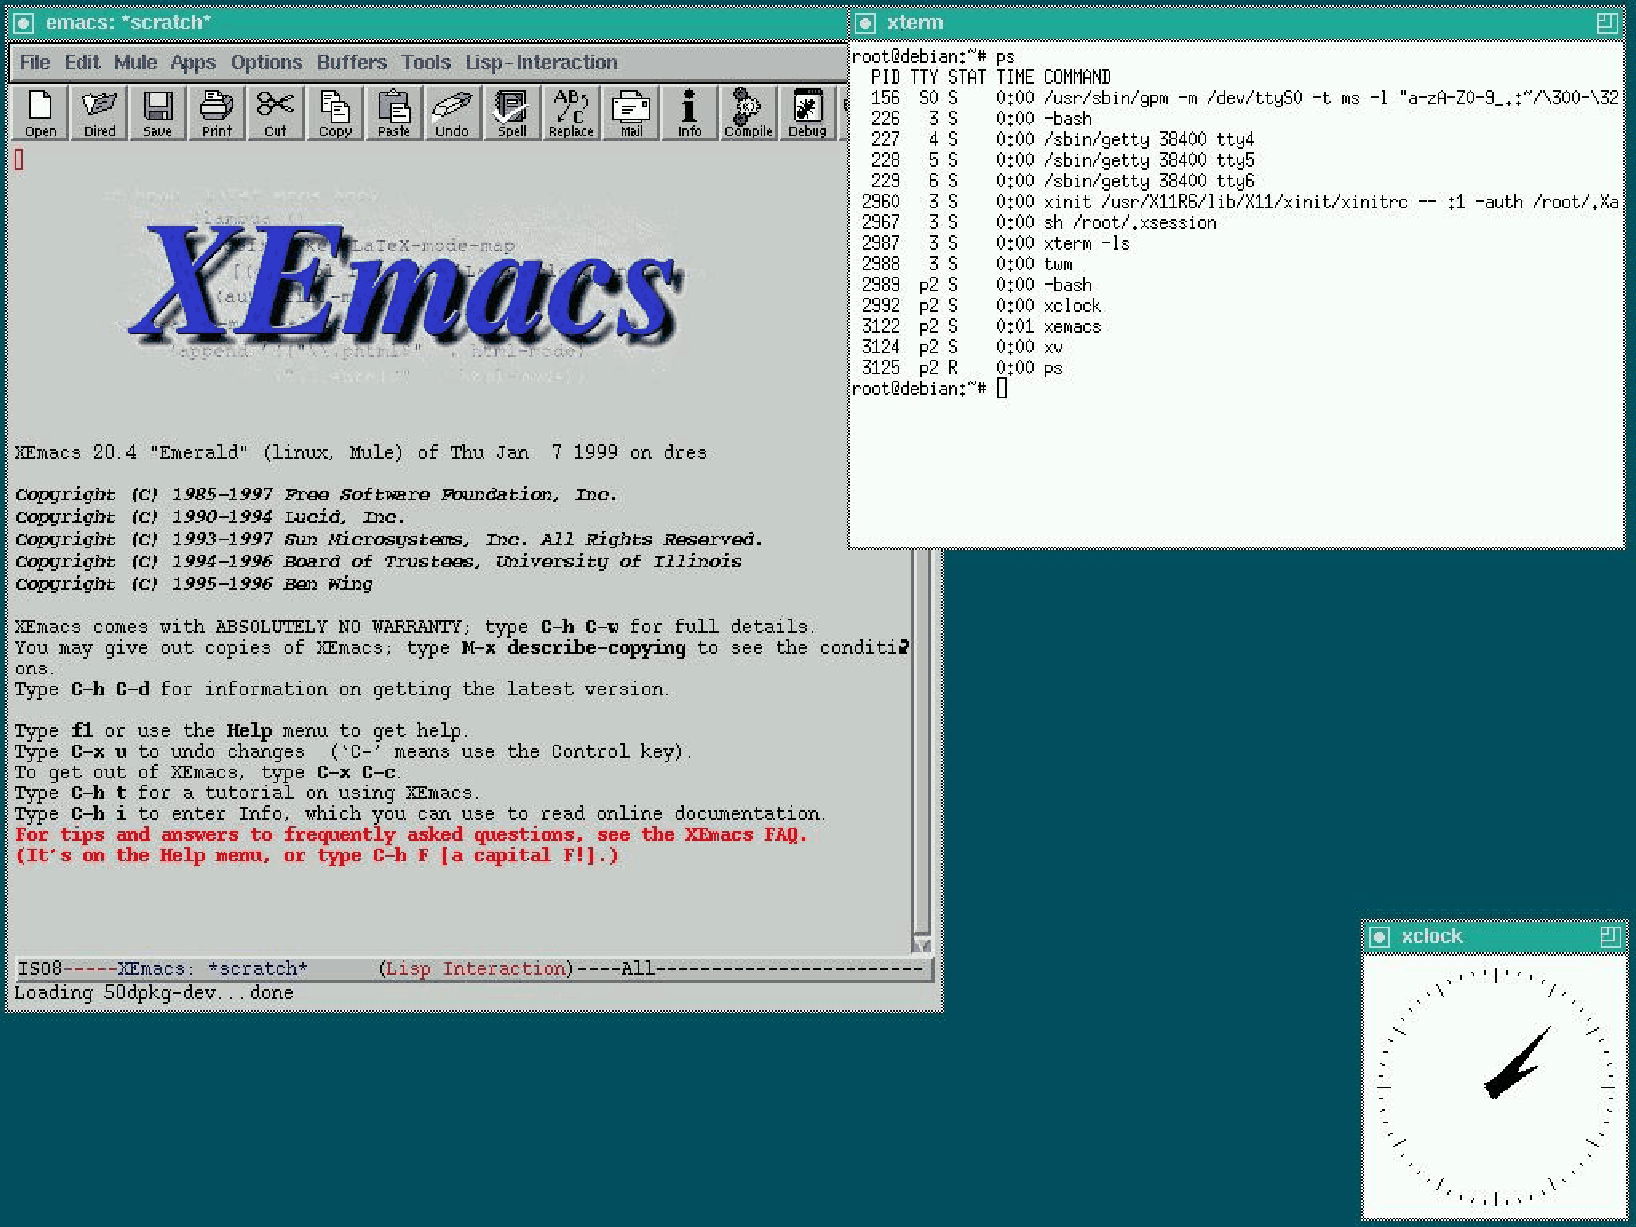This screenshot has width=1636, height=1227.
Task: Hit the Paste clipboard icon
Action: click(x=394, y=112)
